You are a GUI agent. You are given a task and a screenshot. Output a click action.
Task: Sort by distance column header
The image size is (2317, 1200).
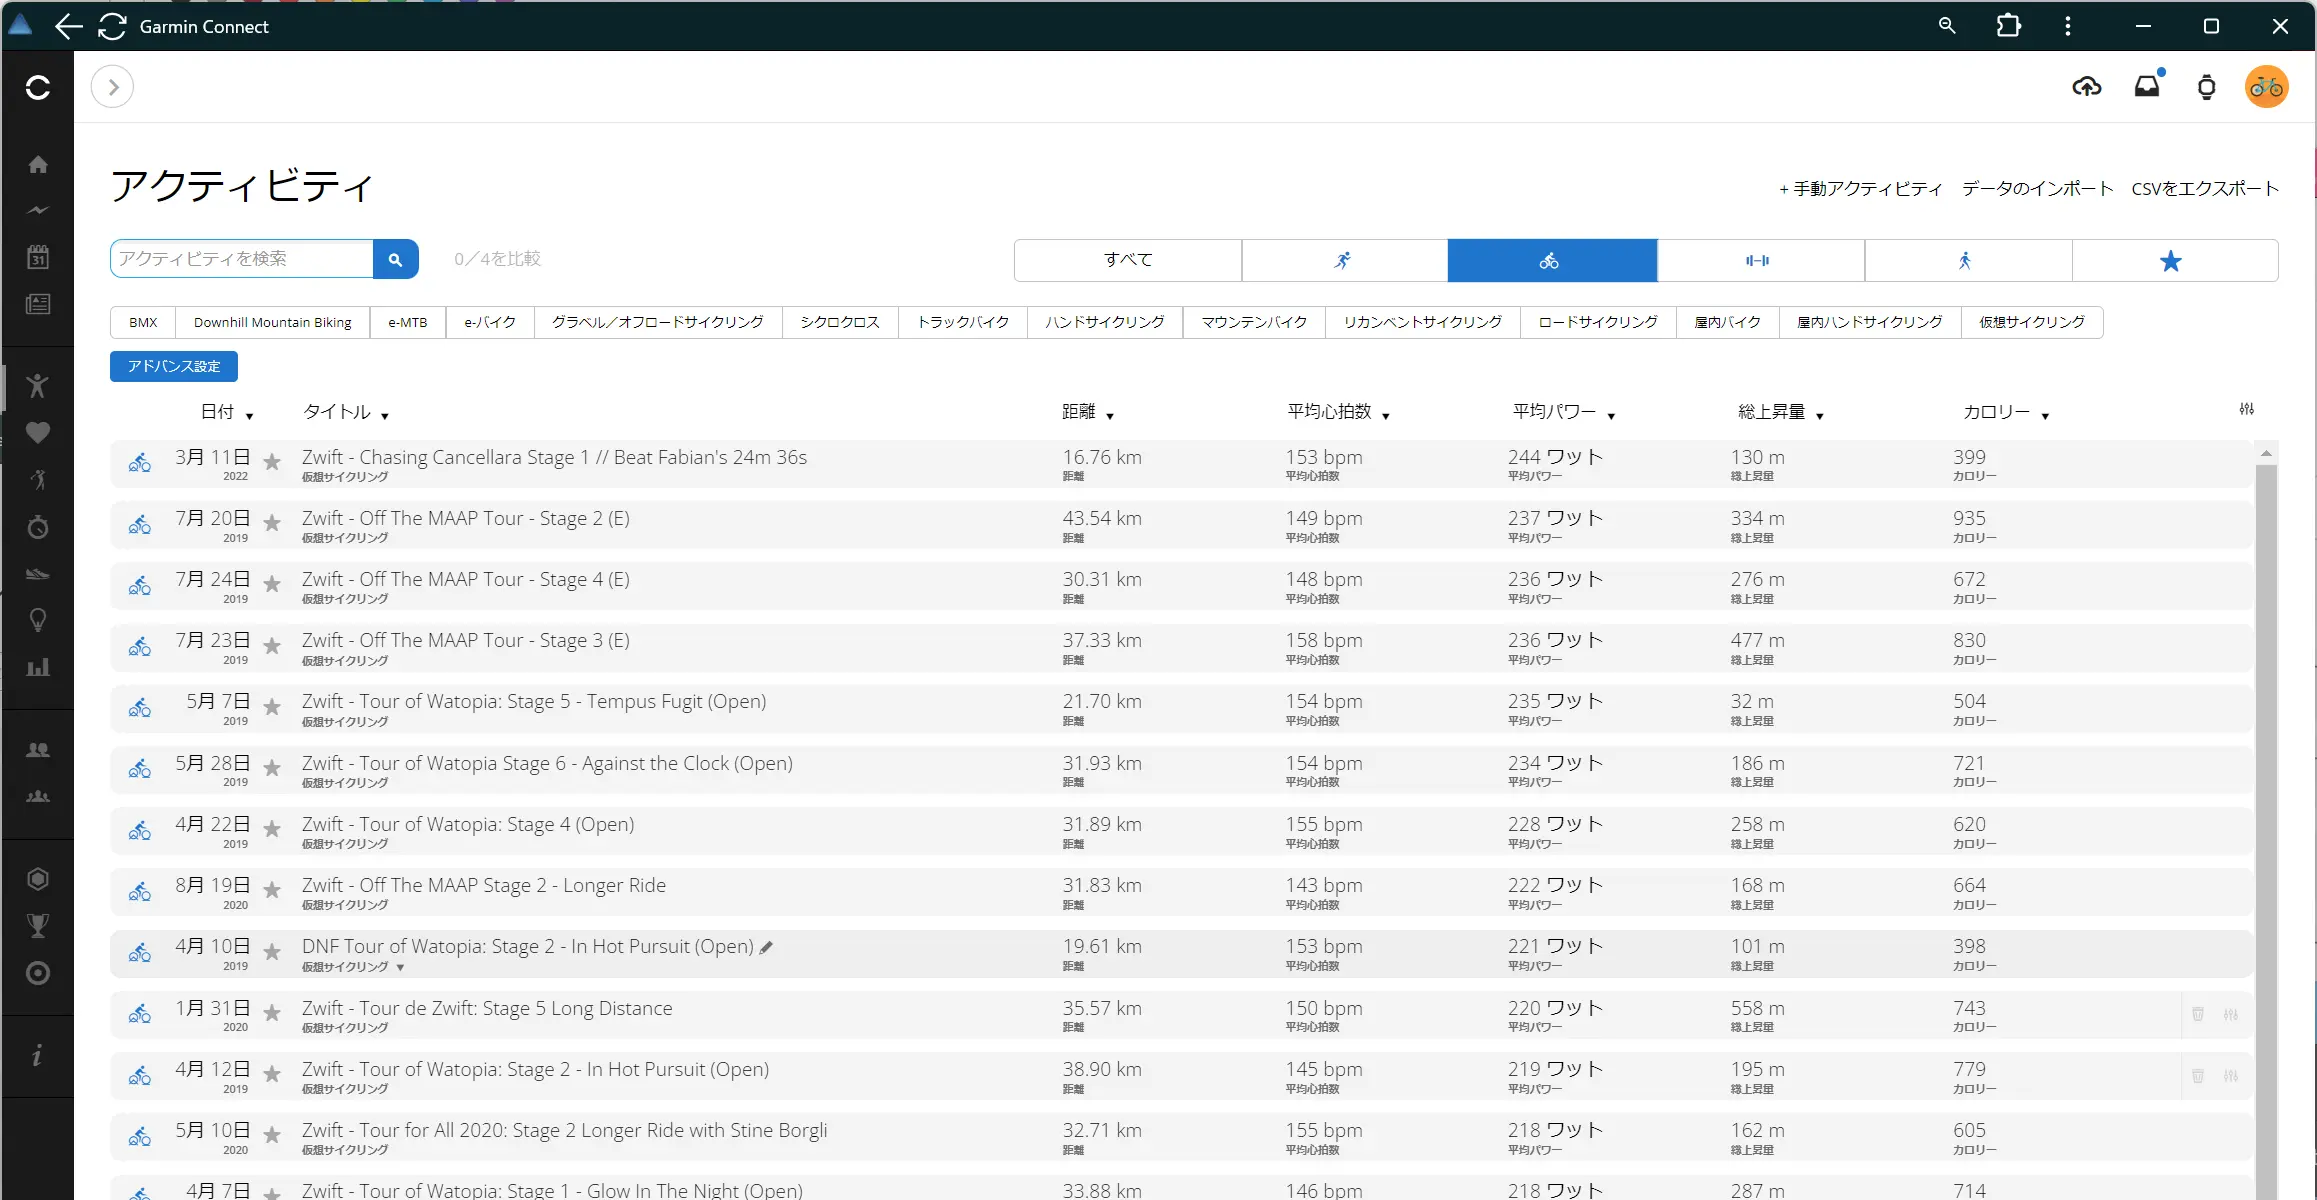pyautogui.click(x=1088, y=412)
